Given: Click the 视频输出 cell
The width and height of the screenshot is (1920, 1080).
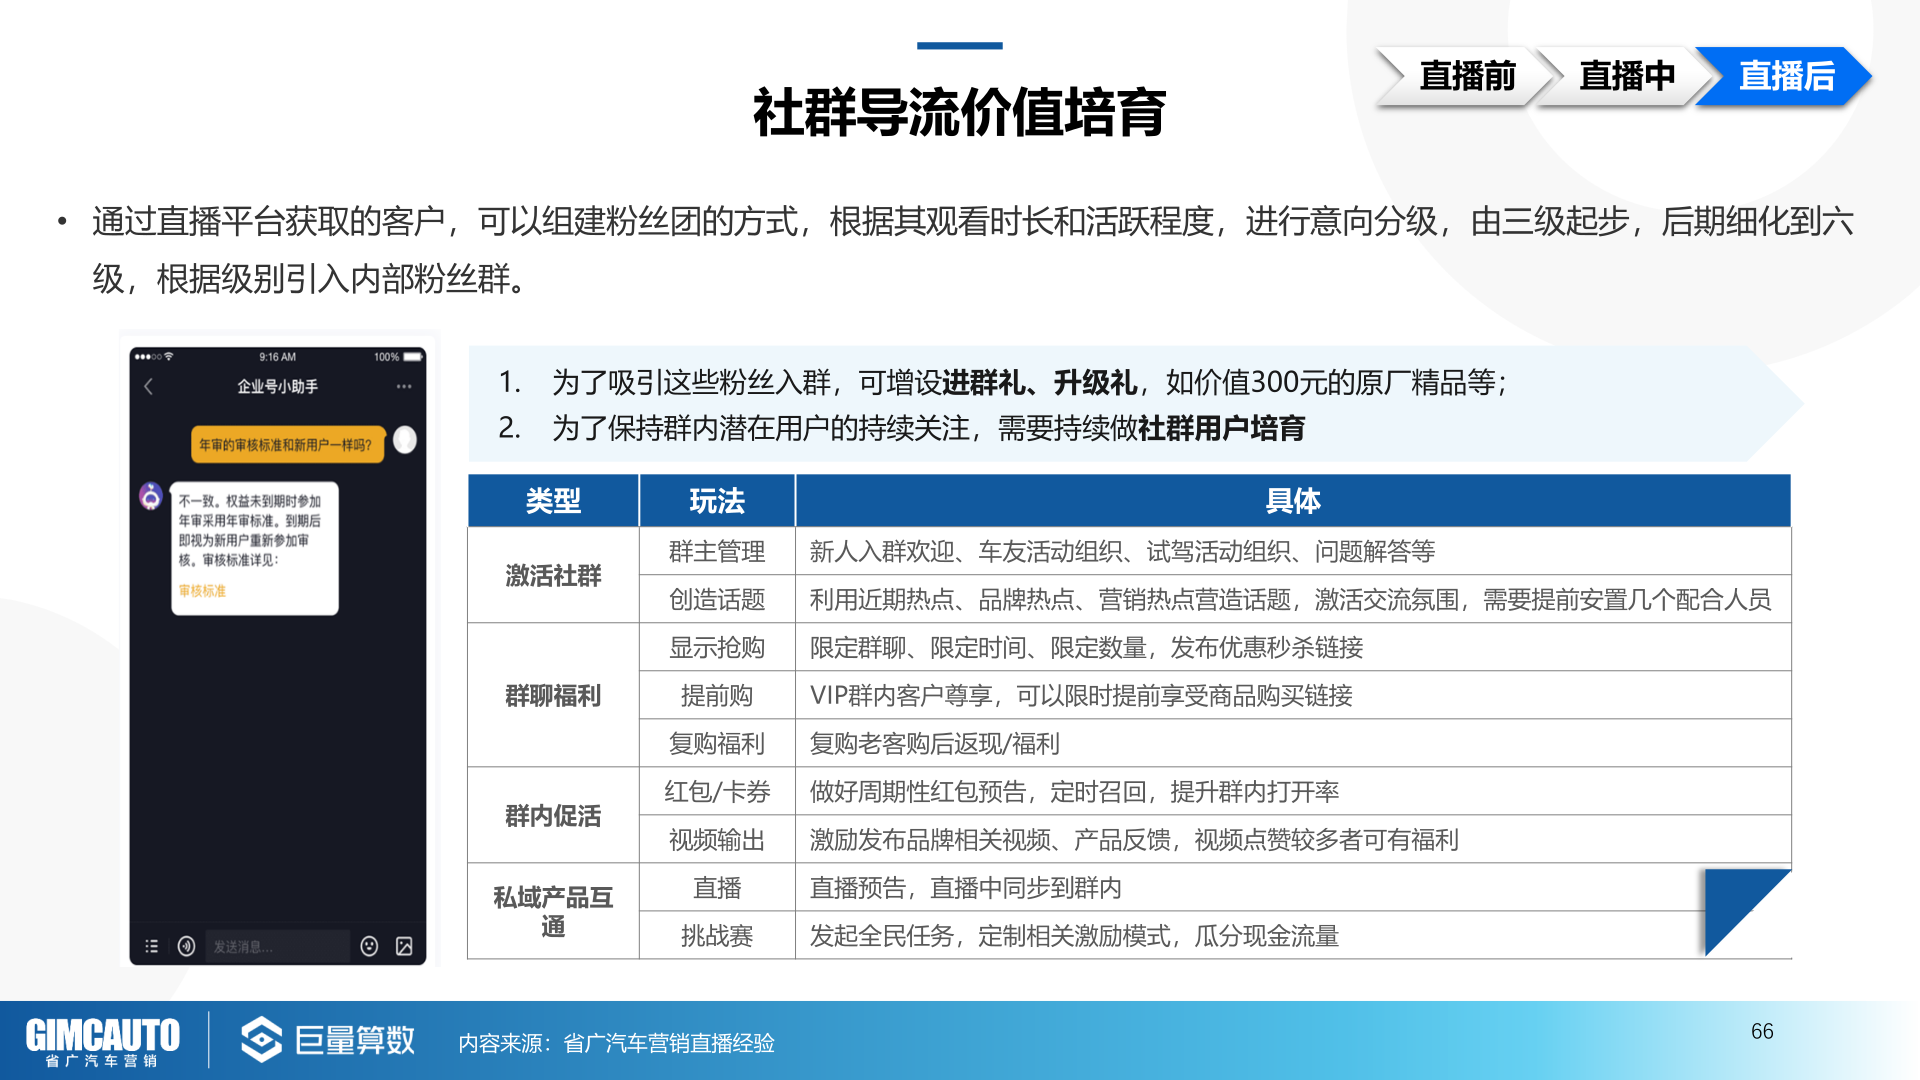Looking at the screenshot, I should click(717, 839).
